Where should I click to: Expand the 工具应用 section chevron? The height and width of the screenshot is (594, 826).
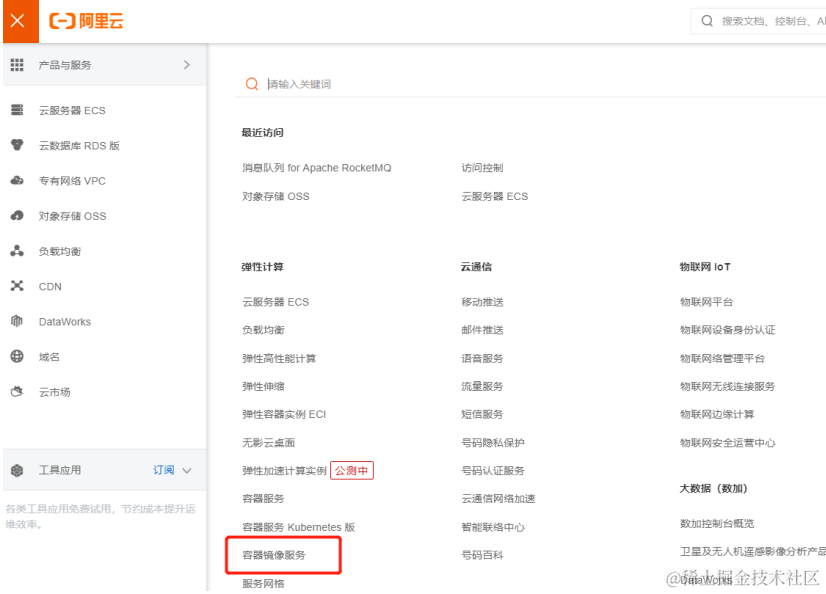186,471
